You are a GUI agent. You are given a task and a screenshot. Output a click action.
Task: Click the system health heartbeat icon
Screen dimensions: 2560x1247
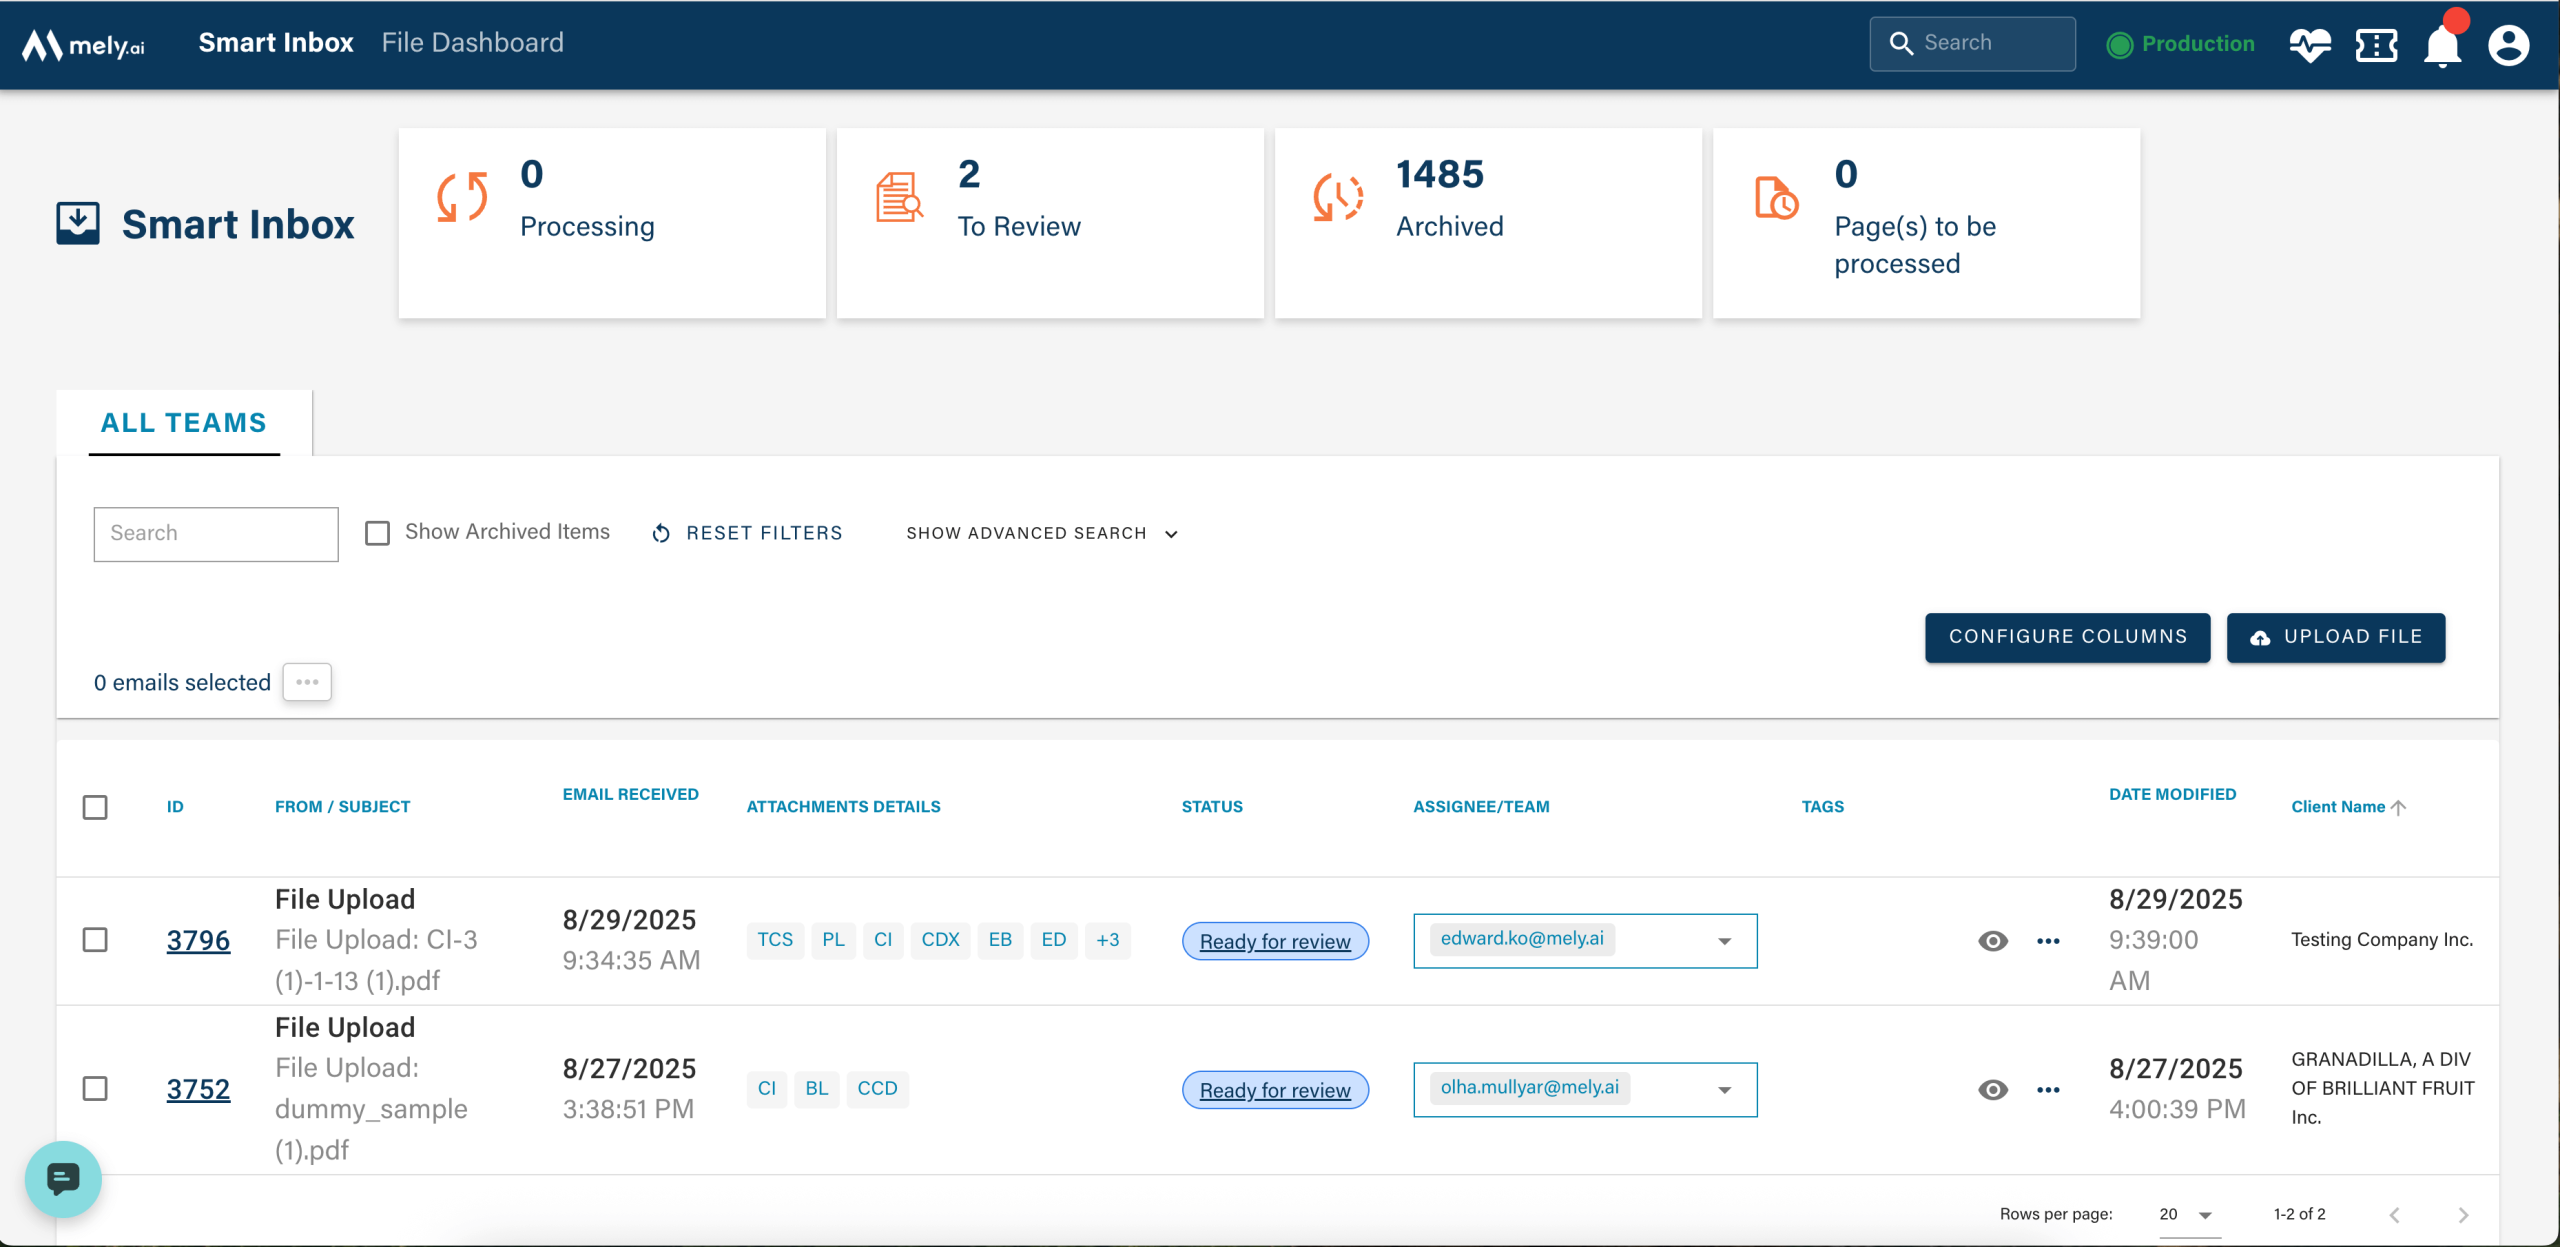2309,45
